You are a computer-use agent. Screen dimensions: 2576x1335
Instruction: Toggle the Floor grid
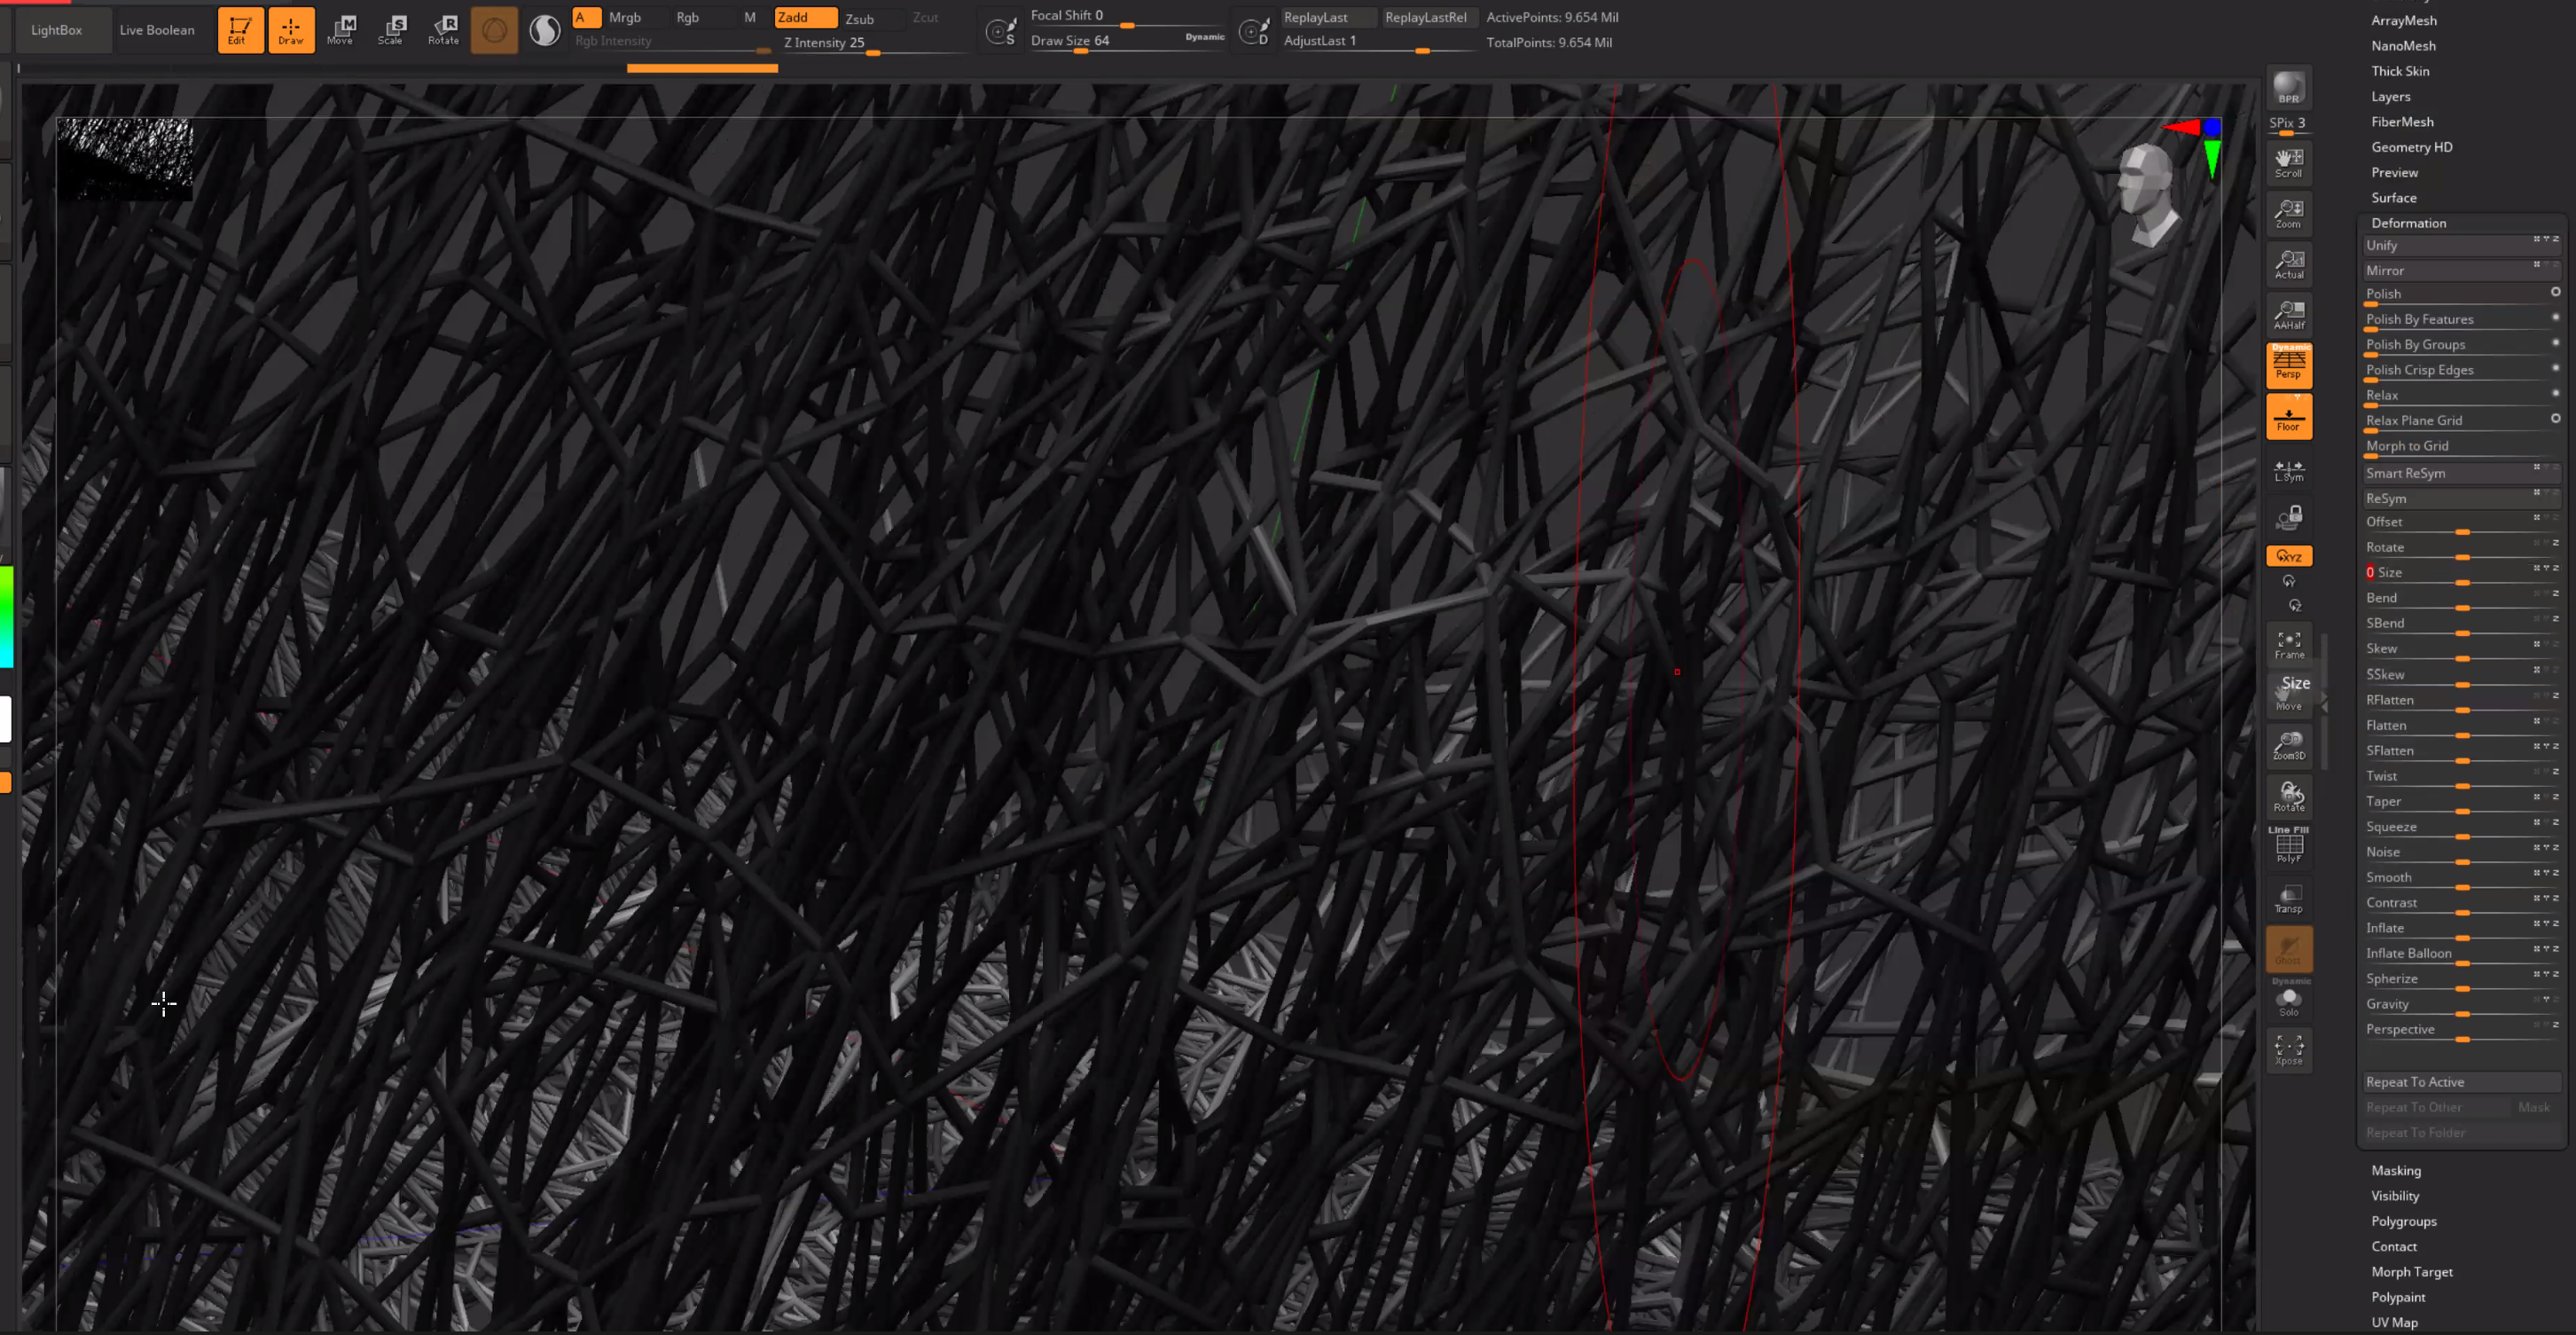2288,417
